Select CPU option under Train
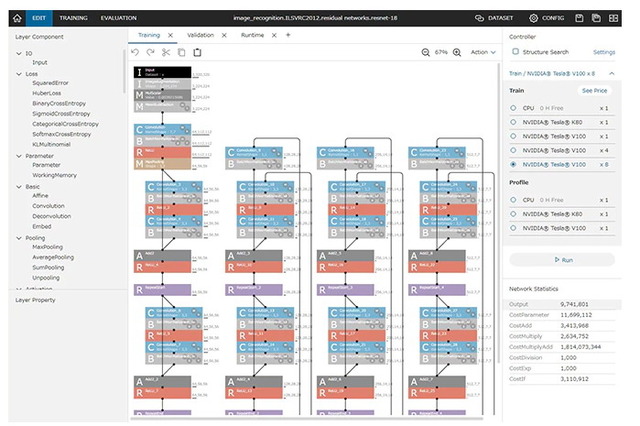 pos(513,108)
